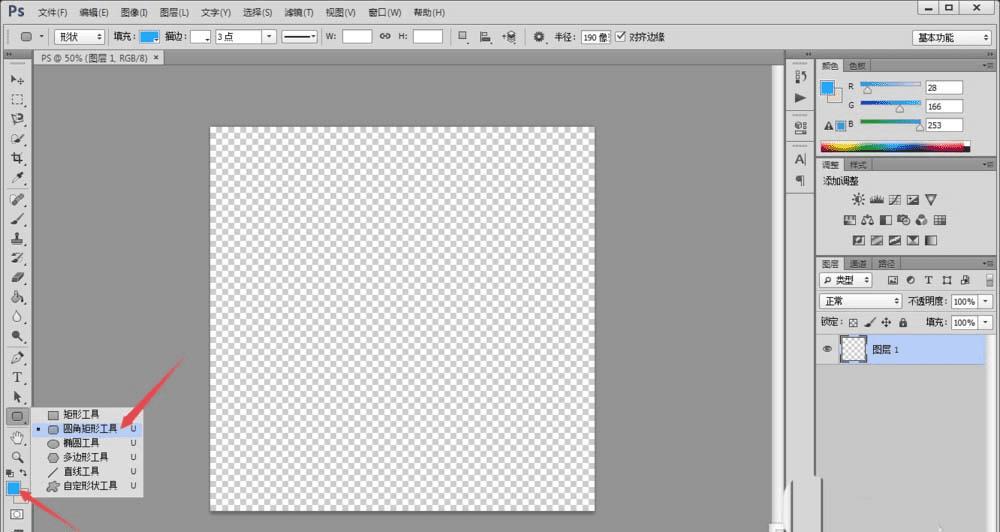The width and height of the screenshot is (1000, 532).
Task: Open the 不透明度 opacity dropdown arrow
Action: click(986, 301)
